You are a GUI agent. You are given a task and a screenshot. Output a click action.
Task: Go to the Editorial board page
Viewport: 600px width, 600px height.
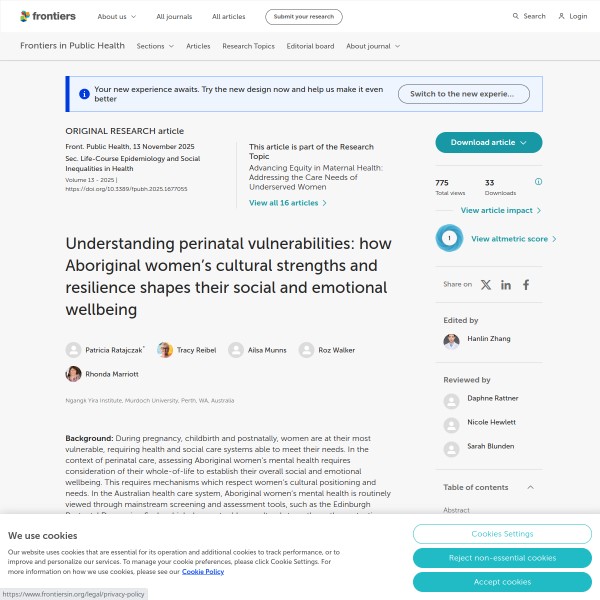[x=308, y=46]
